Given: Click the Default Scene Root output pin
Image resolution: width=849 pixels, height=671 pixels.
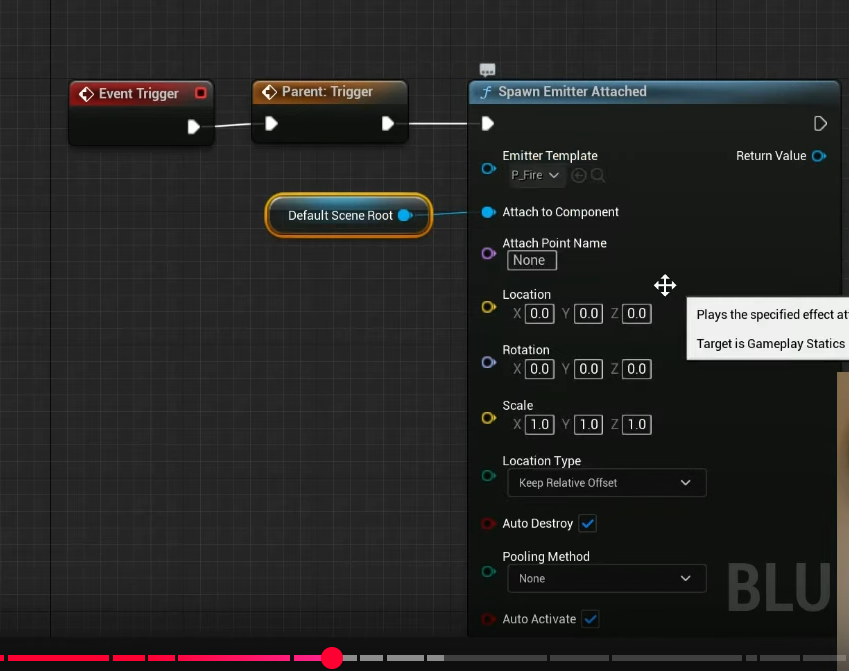Looking at the screenshot, I should 404,215.
